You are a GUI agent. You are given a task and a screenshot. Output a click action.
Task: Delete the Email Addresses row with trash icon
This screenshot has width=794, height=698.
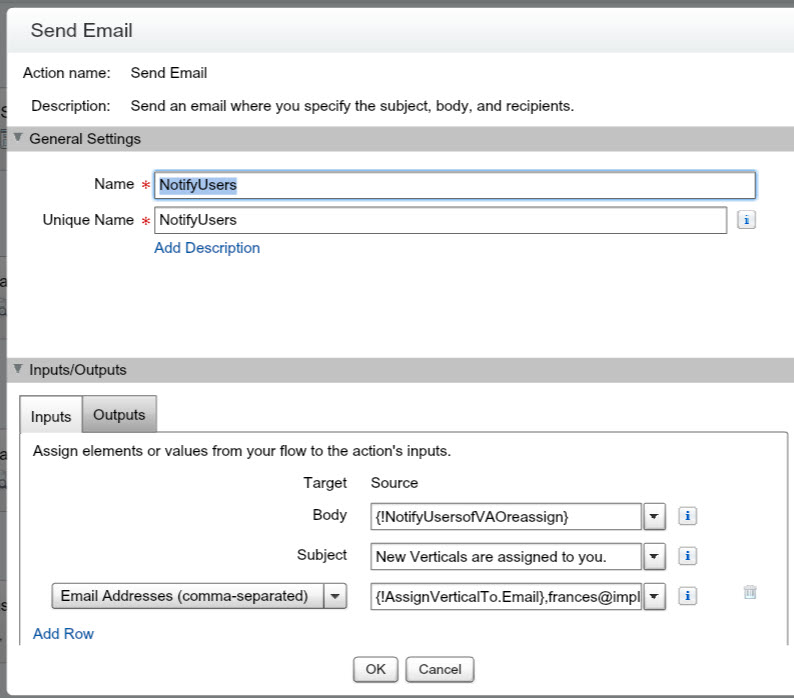750,593
